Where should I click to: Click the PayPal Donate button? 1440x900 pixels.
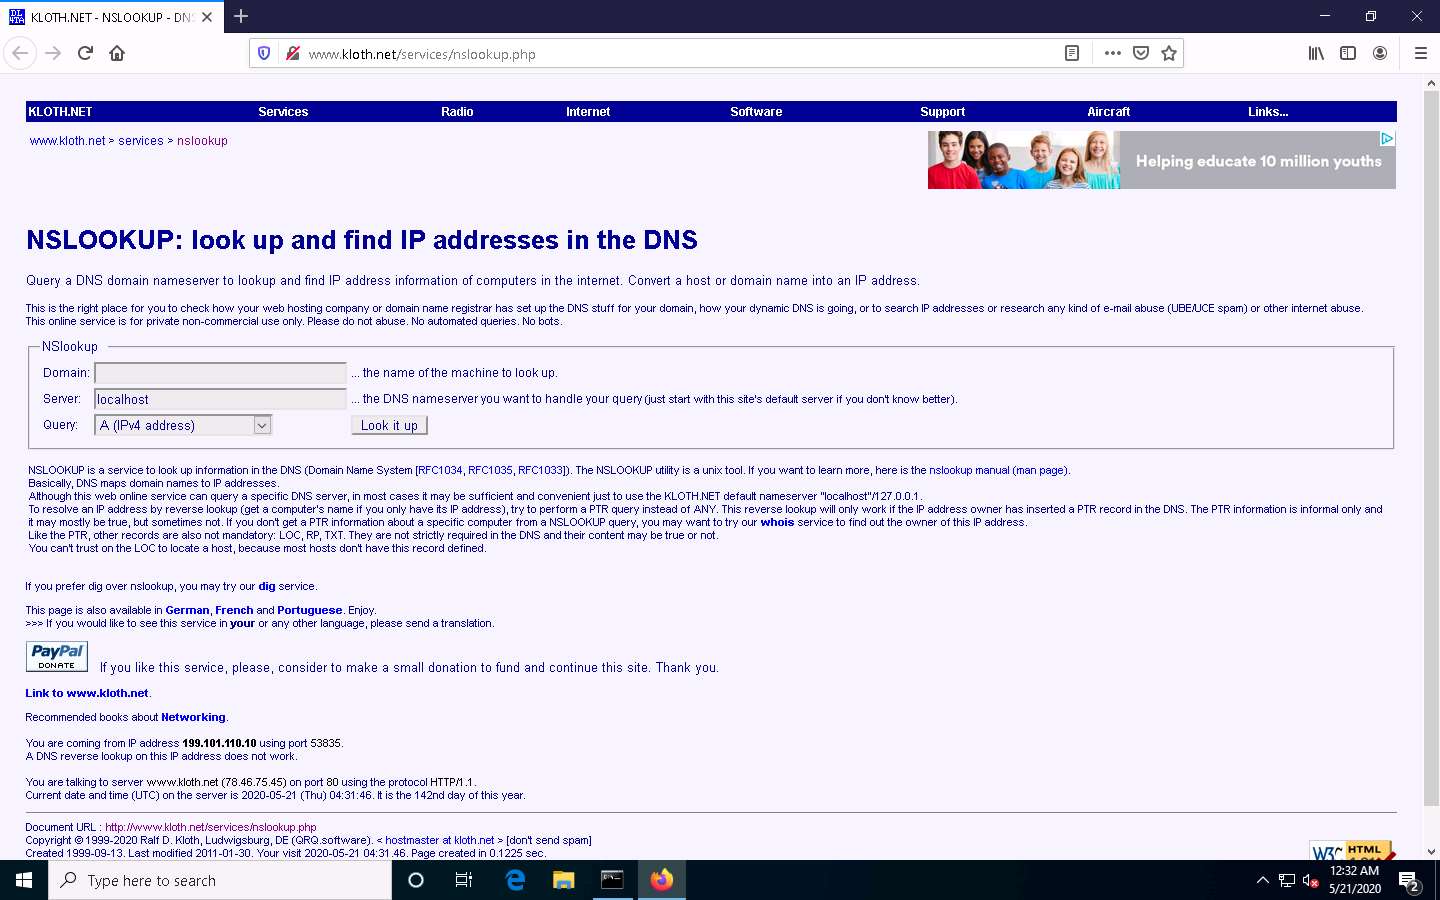pos(57,656)
